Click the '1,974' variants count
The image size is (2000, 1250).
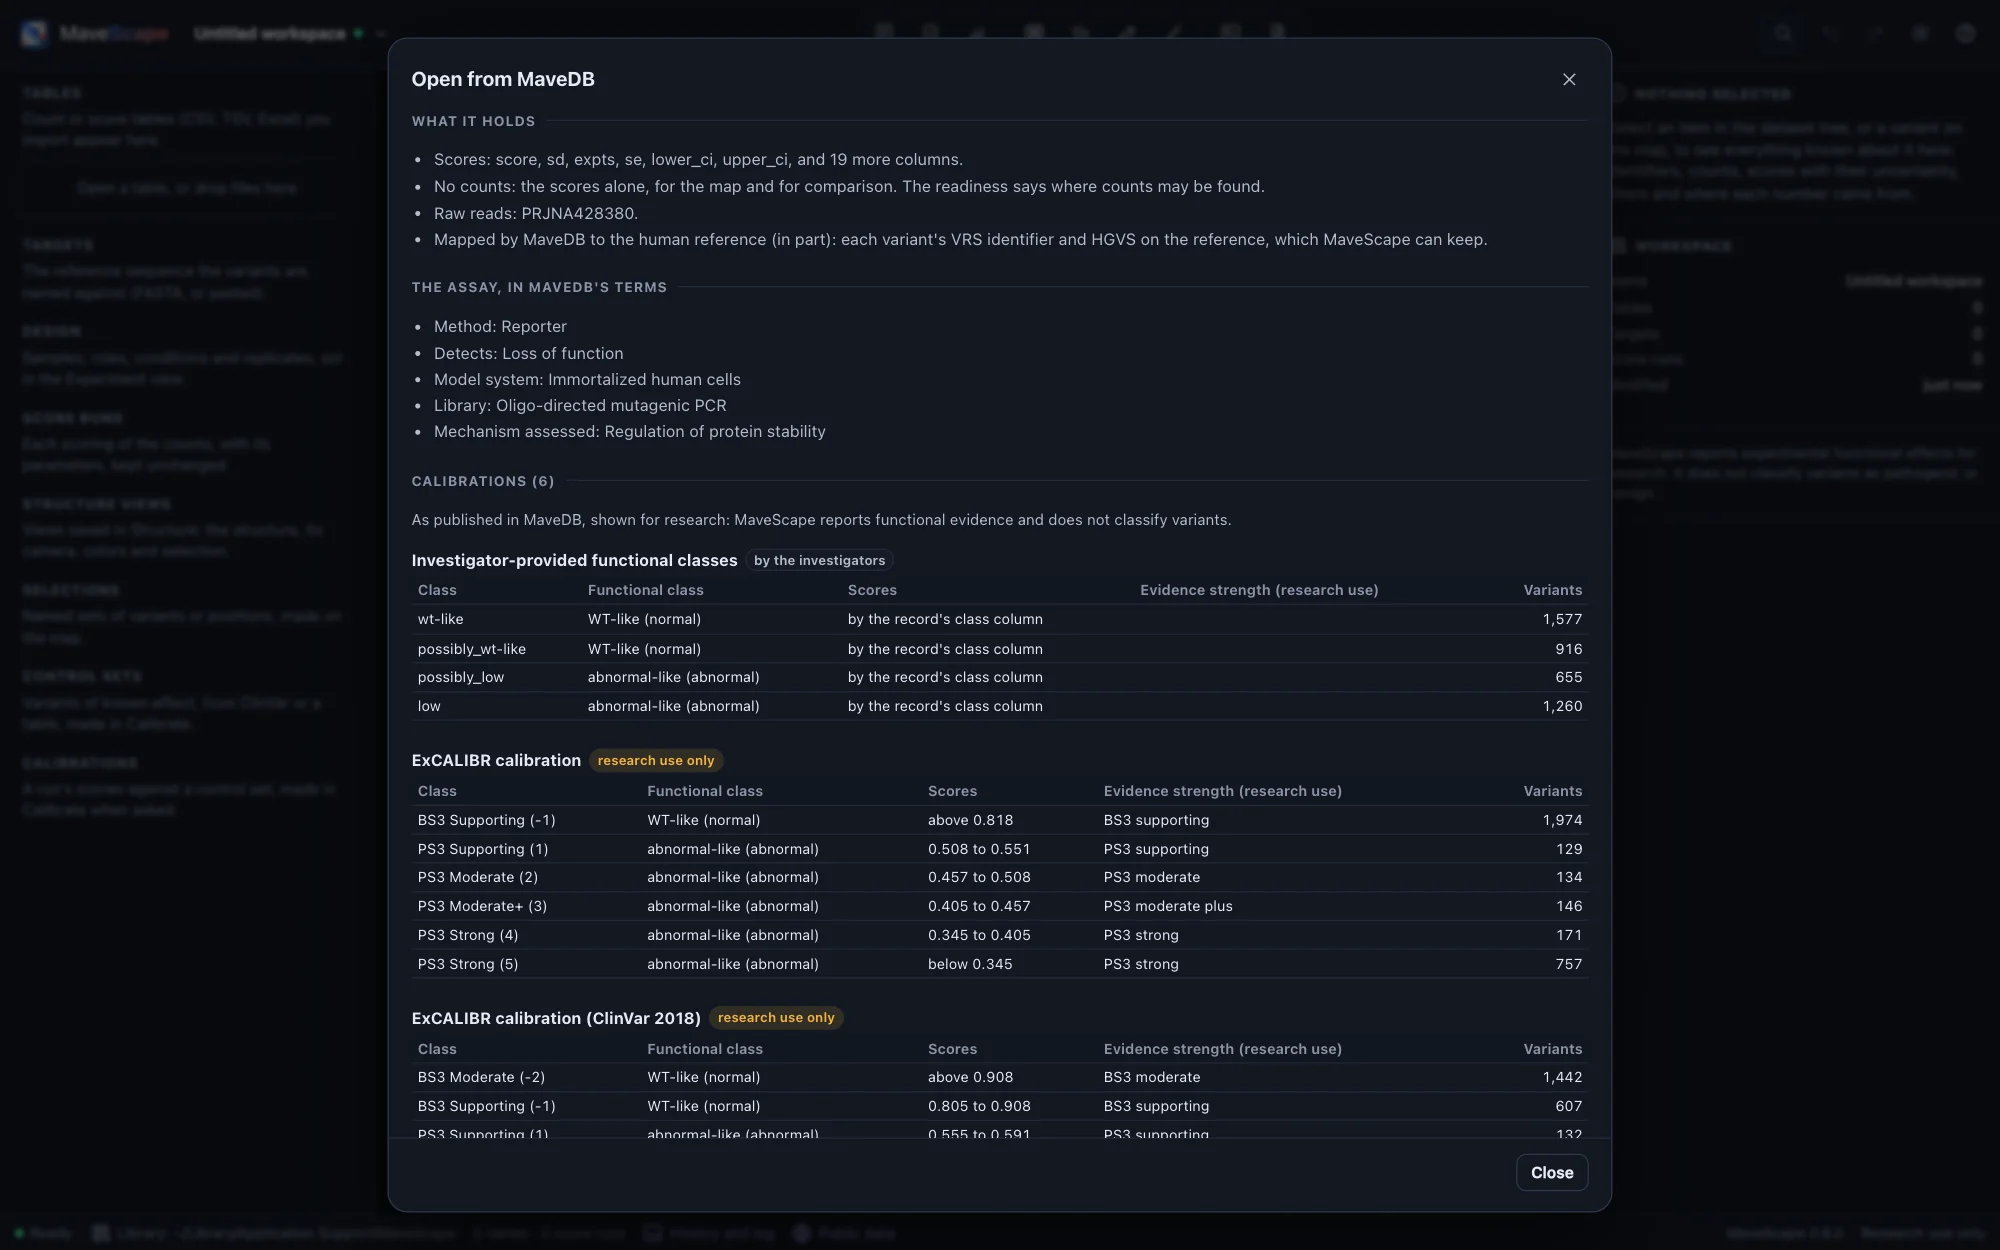click(1562, 820)
